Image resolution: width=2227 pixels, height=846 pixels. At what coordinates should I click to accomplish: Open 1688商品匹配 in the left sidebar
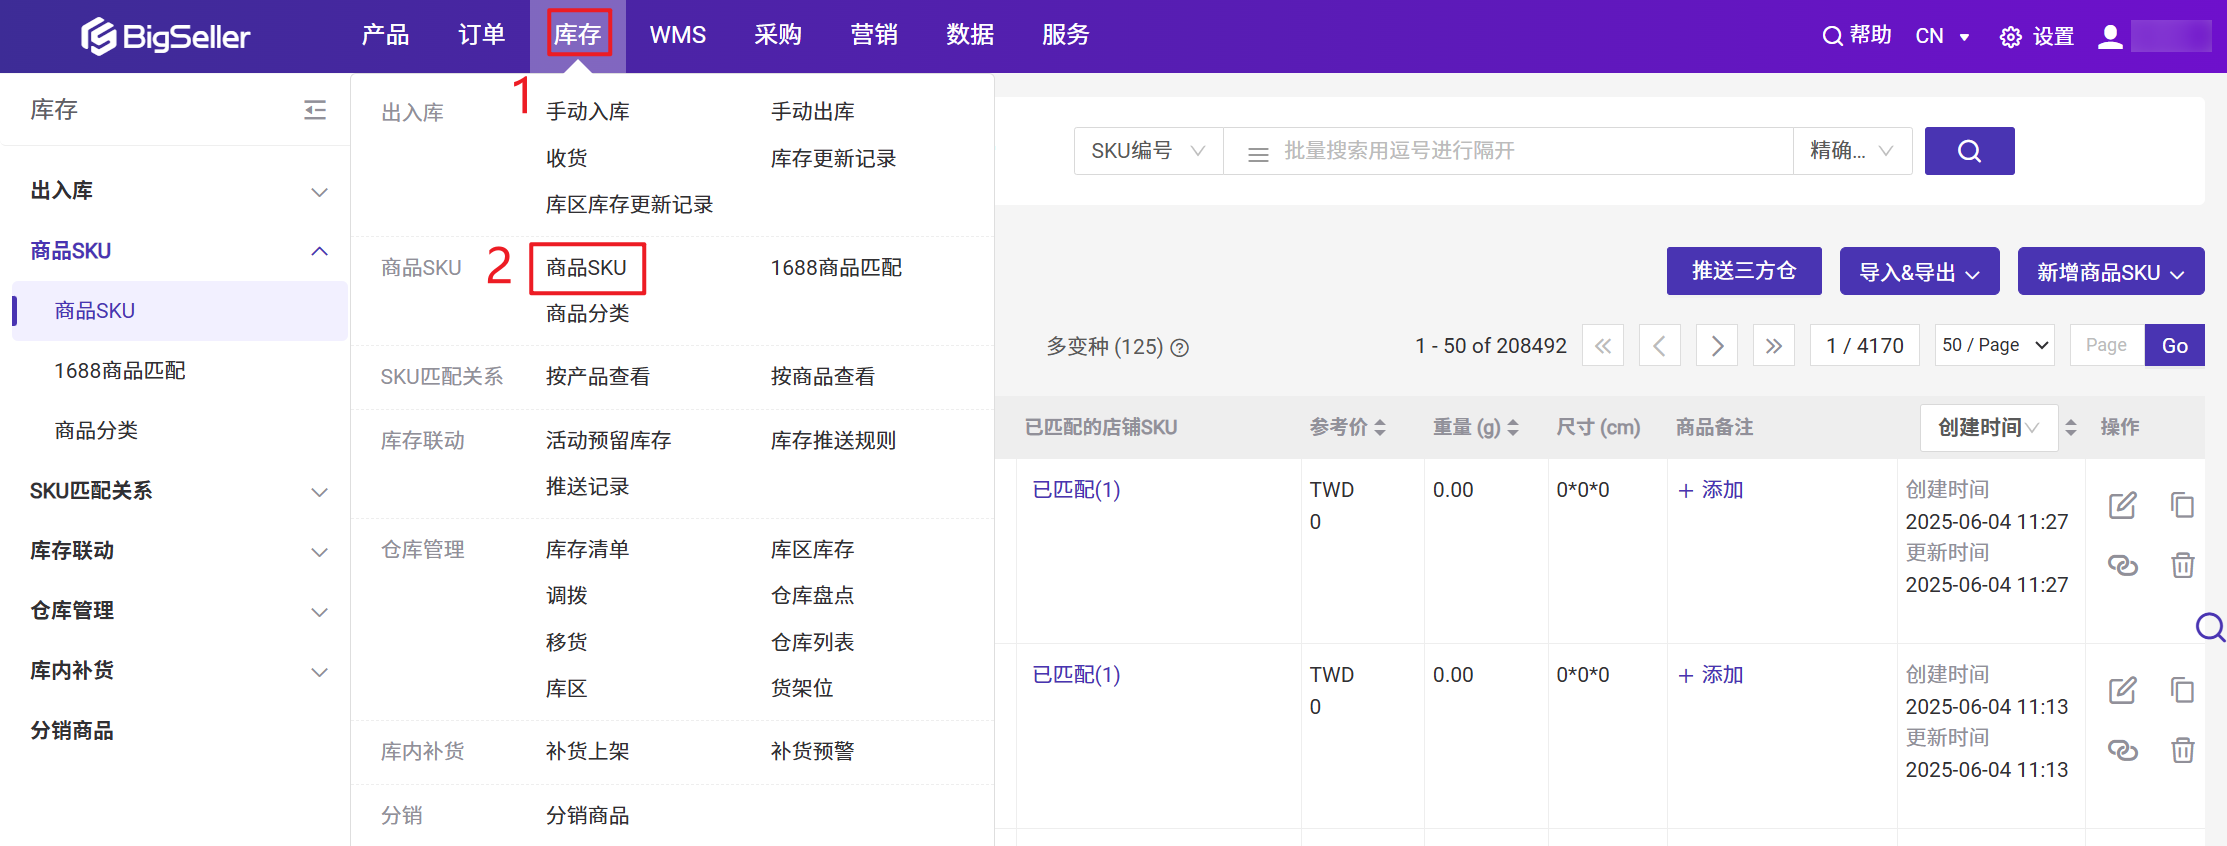tap(120, 371)
